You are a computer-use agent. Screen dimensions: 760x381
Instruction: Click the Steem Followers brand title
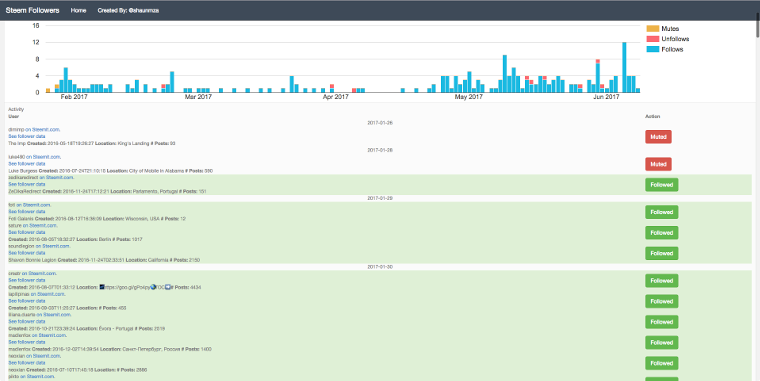32,10
